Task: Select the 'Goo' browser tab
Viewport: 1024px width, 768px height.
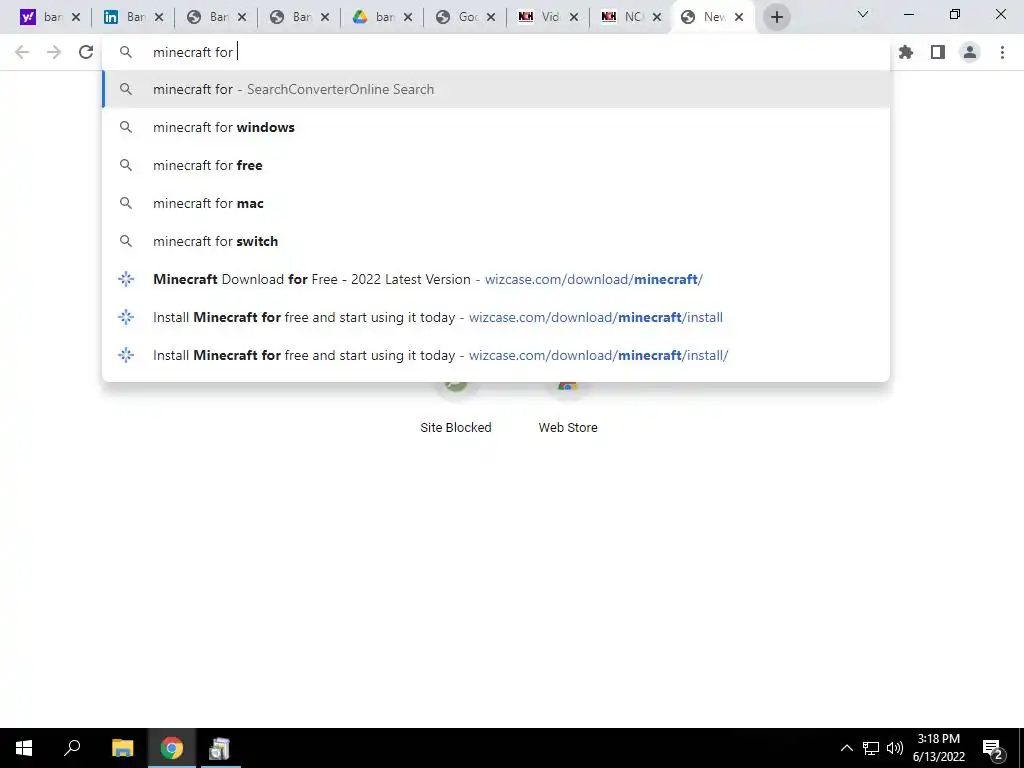Action: click(458, 18)
